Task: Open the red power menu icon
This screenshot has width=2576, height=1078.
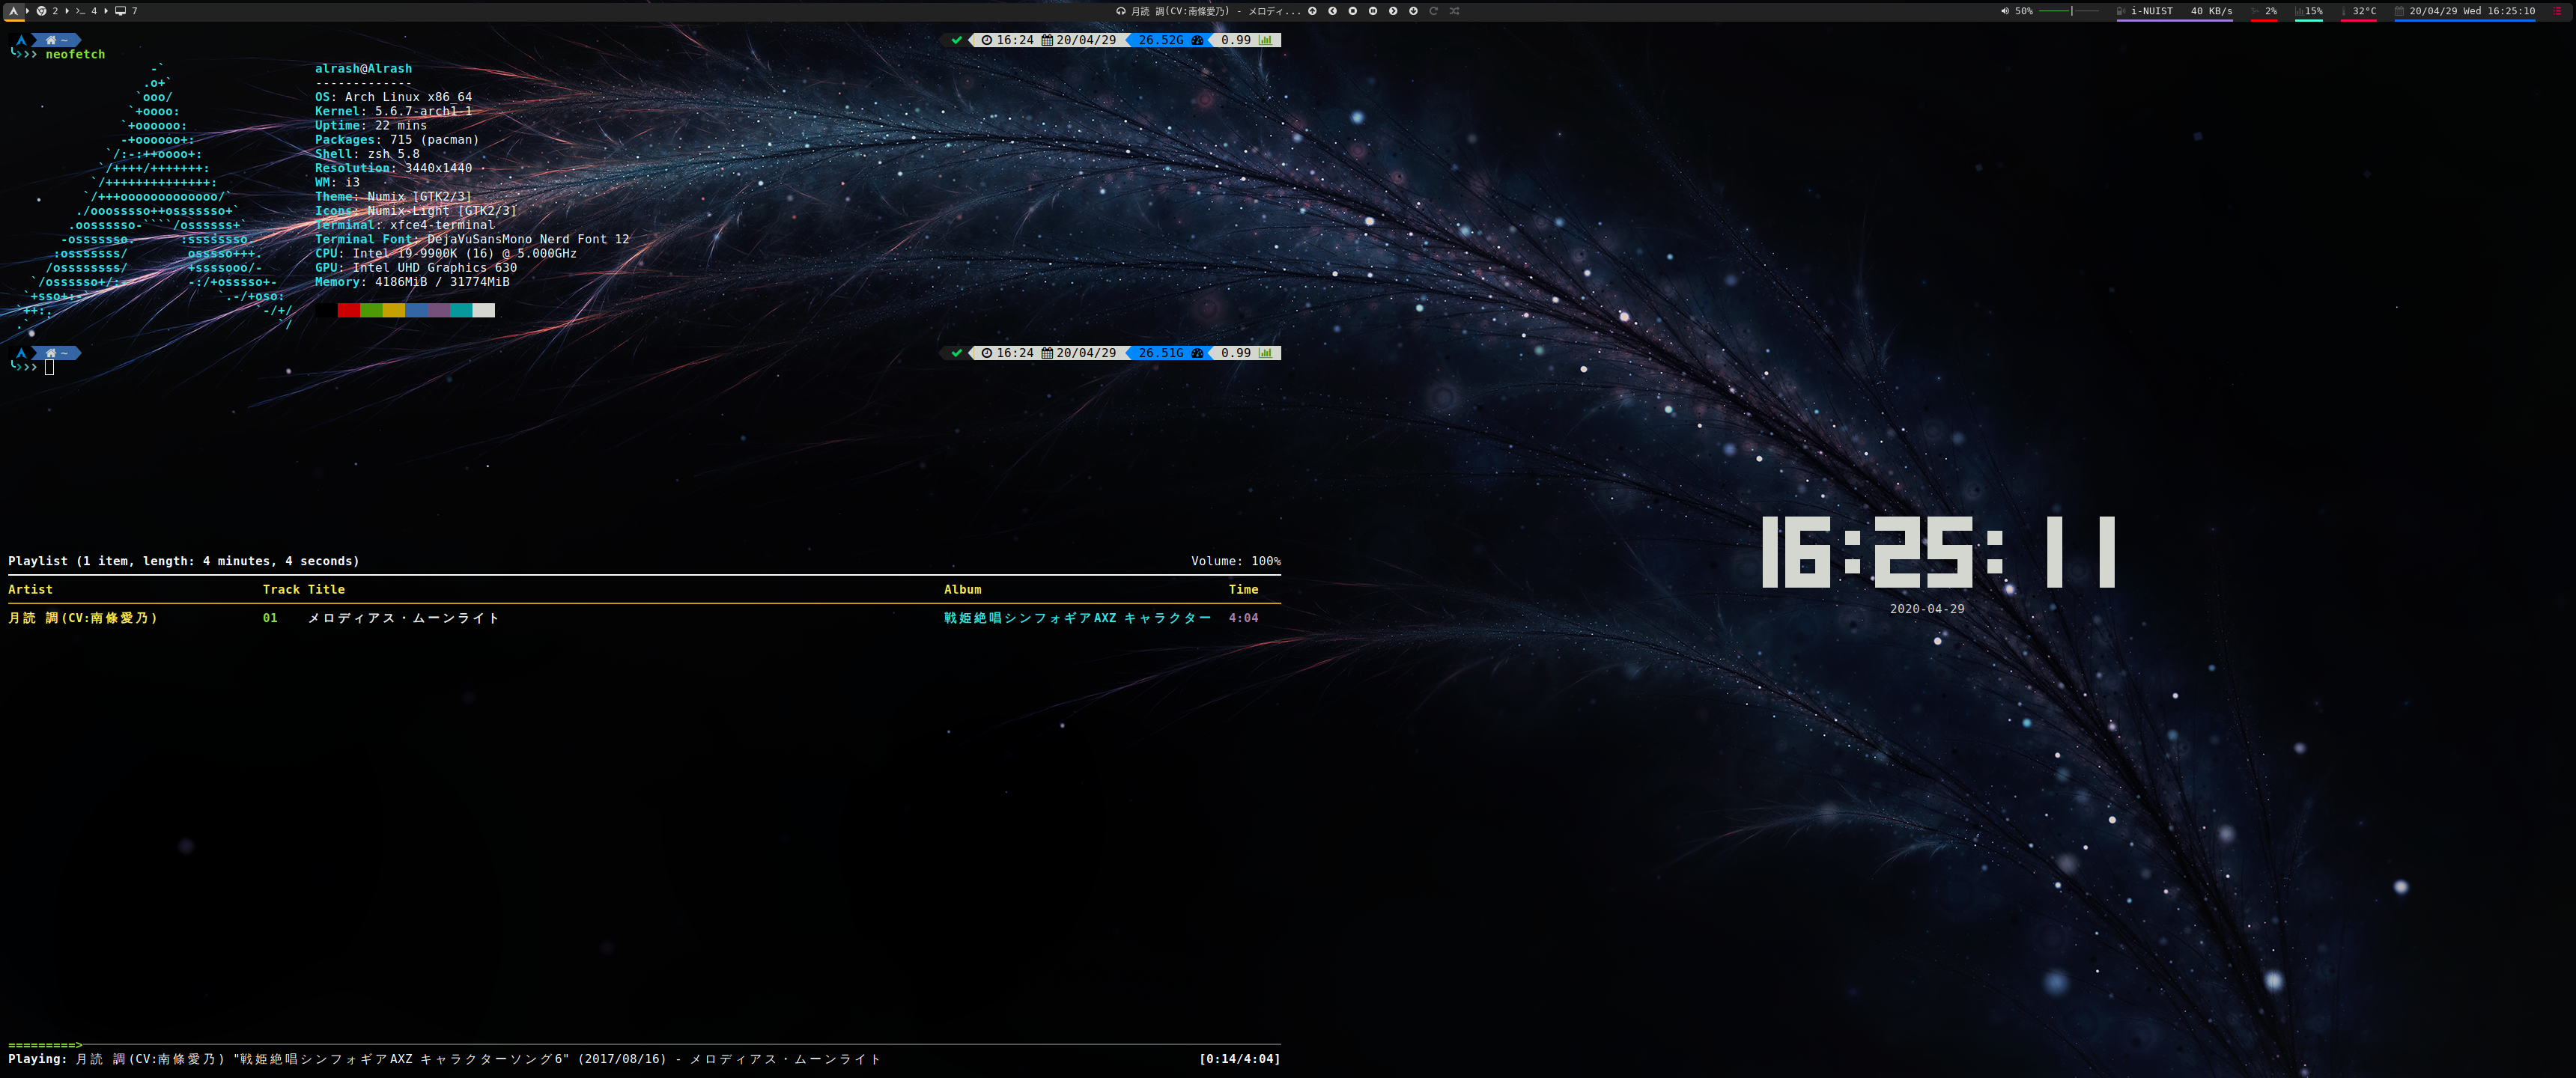Action: coord(2558,11)
